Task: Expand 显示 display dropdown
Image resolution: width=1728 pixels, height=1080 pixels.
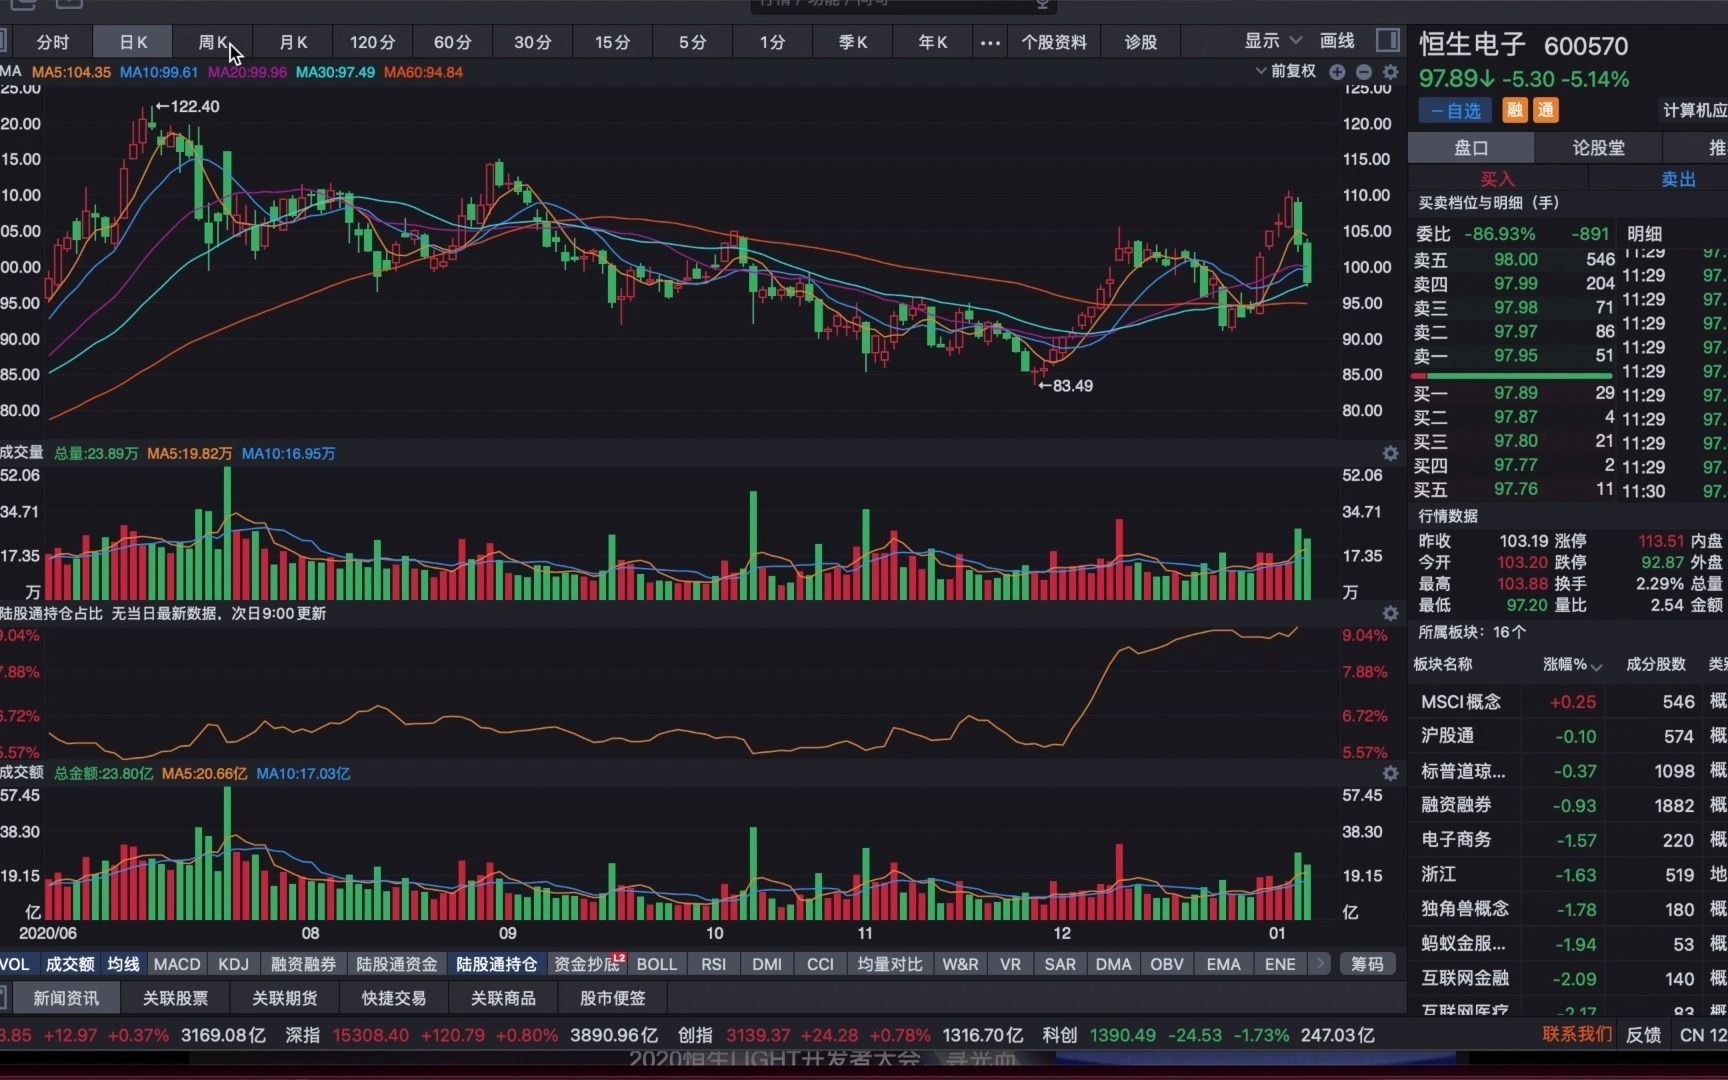Action: pos(1273,41)
